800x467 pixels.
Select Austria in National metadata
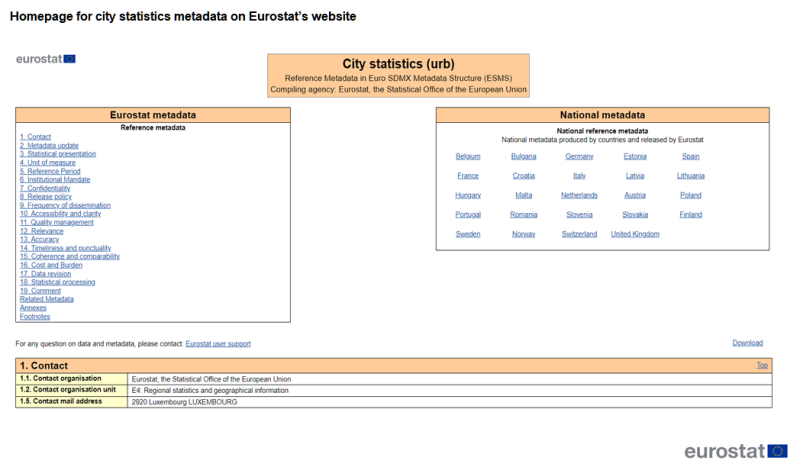[x=635, y=195]
